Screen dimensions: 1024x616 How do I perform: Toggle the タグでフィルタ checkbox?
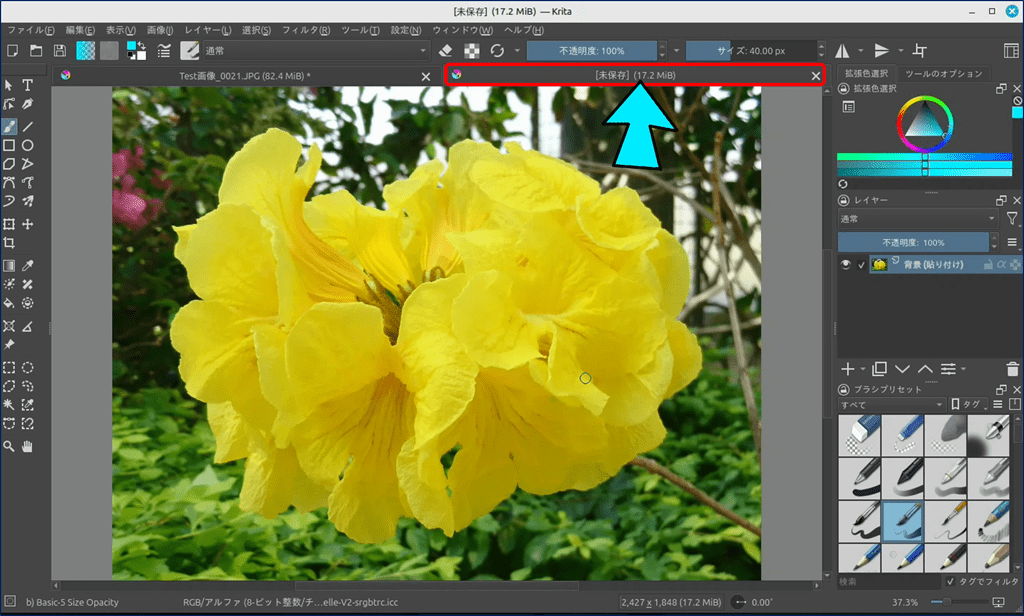pos(950,581)
